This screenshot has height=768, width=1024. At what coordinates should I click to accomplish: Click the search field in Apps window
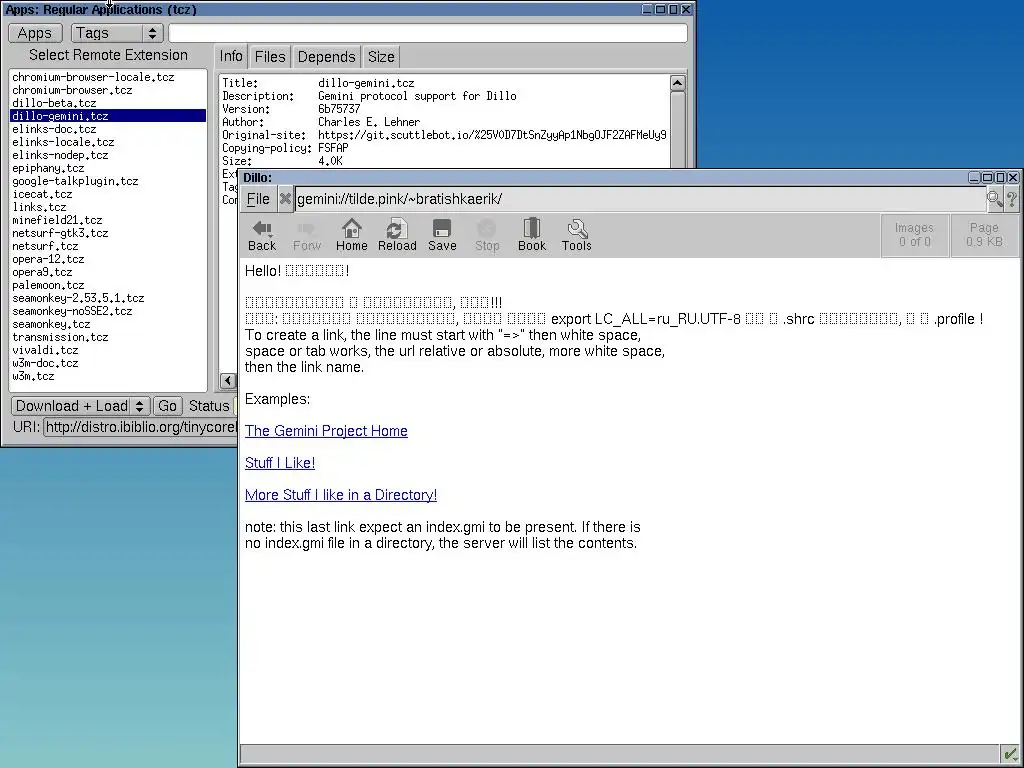428,33
